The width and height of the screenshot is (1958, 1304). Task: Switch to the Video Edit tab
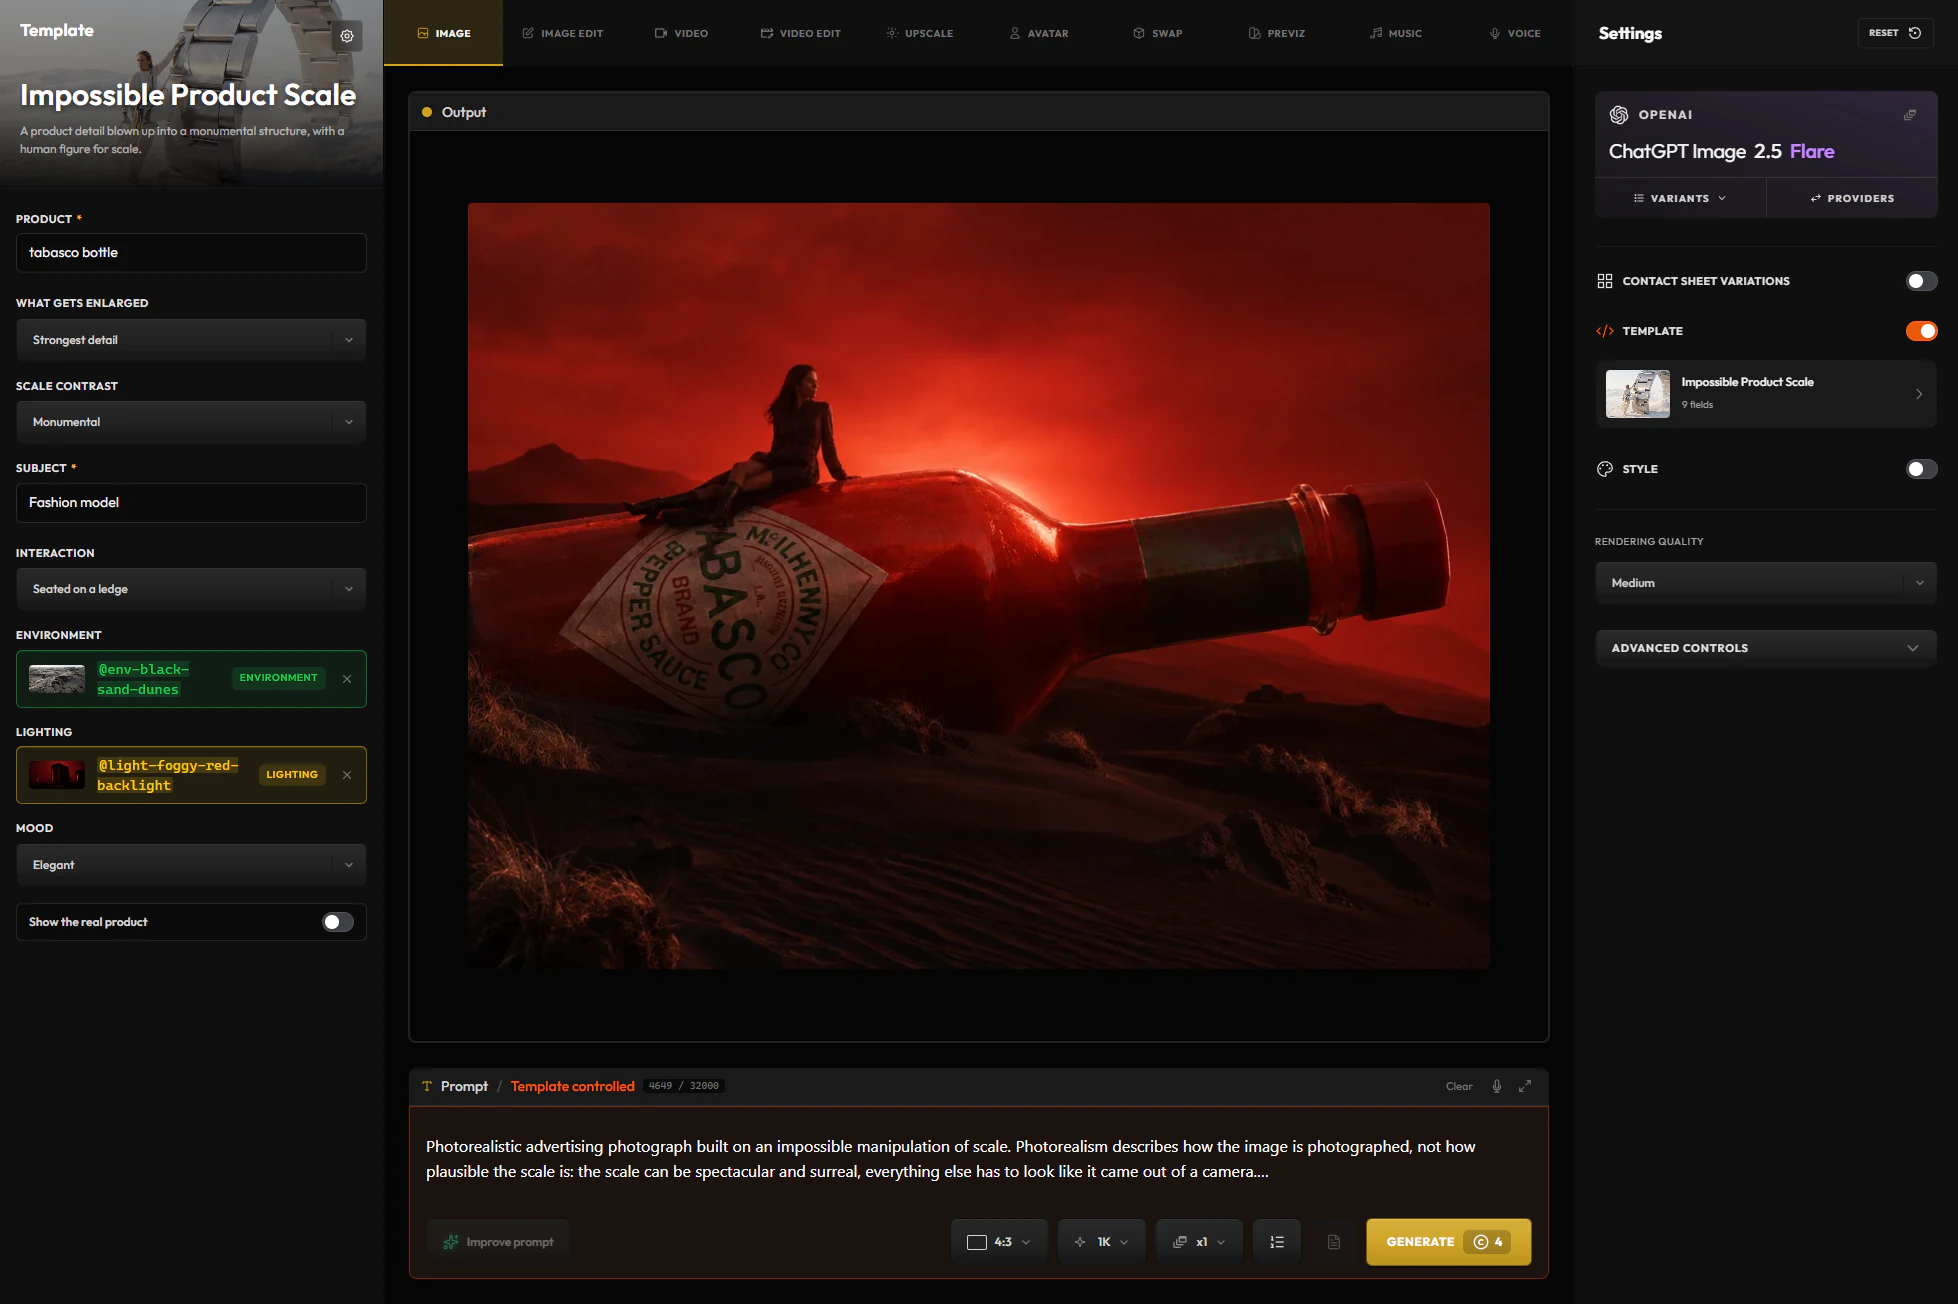[800, 33]
